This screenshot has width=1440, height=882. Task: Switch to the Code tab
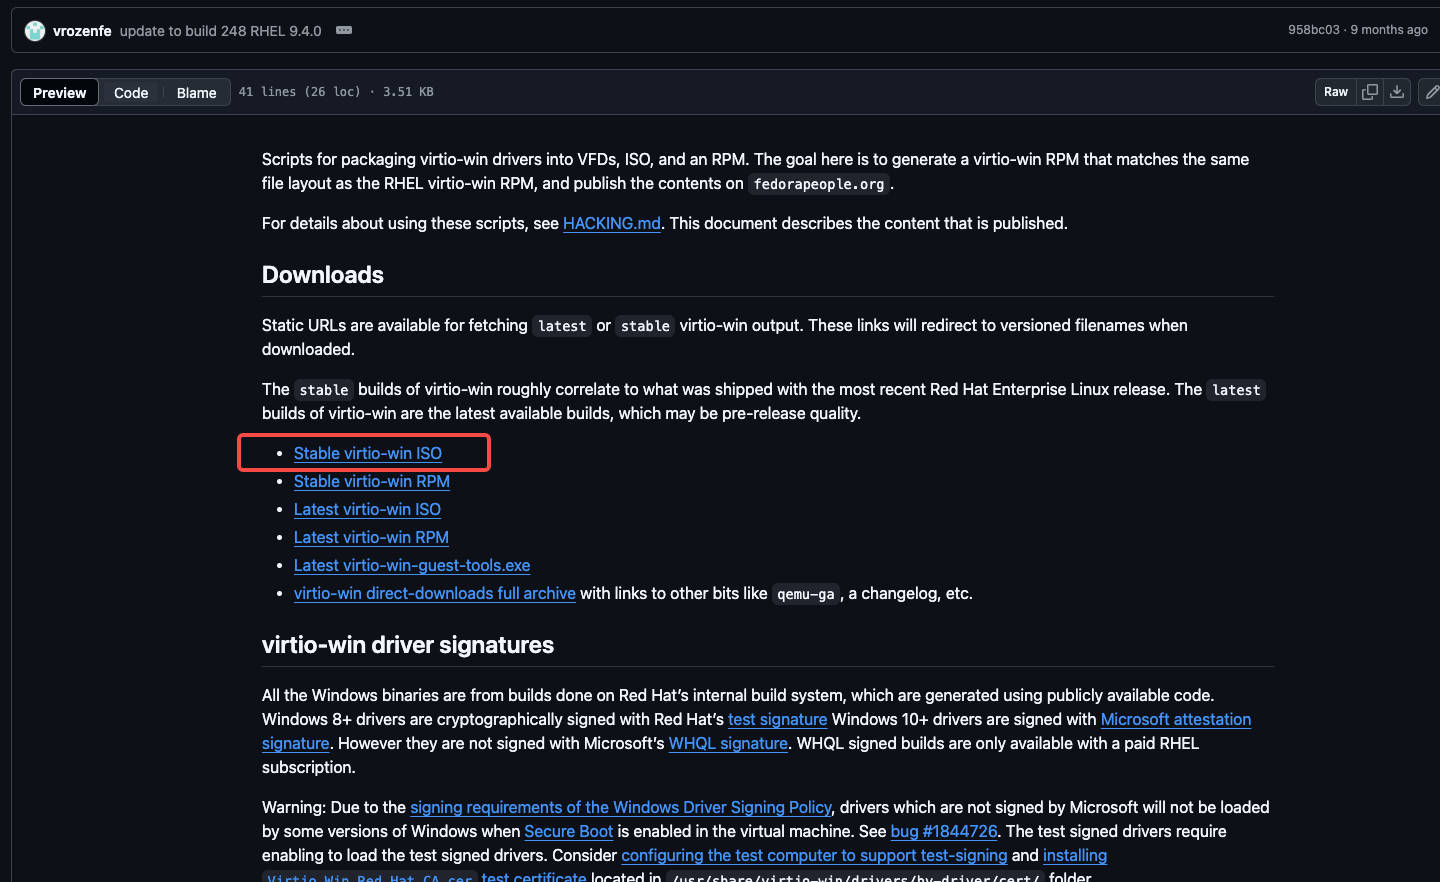click(131, 93)
